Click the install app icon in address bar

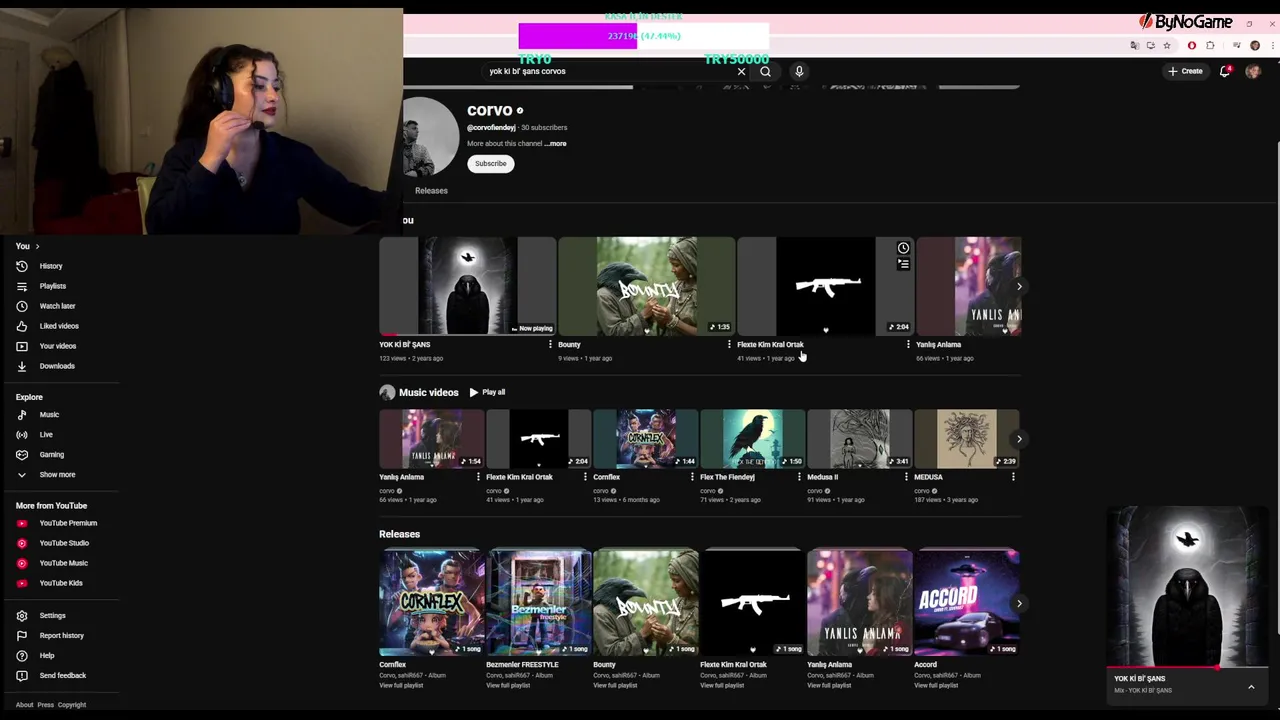[1151, 45]
